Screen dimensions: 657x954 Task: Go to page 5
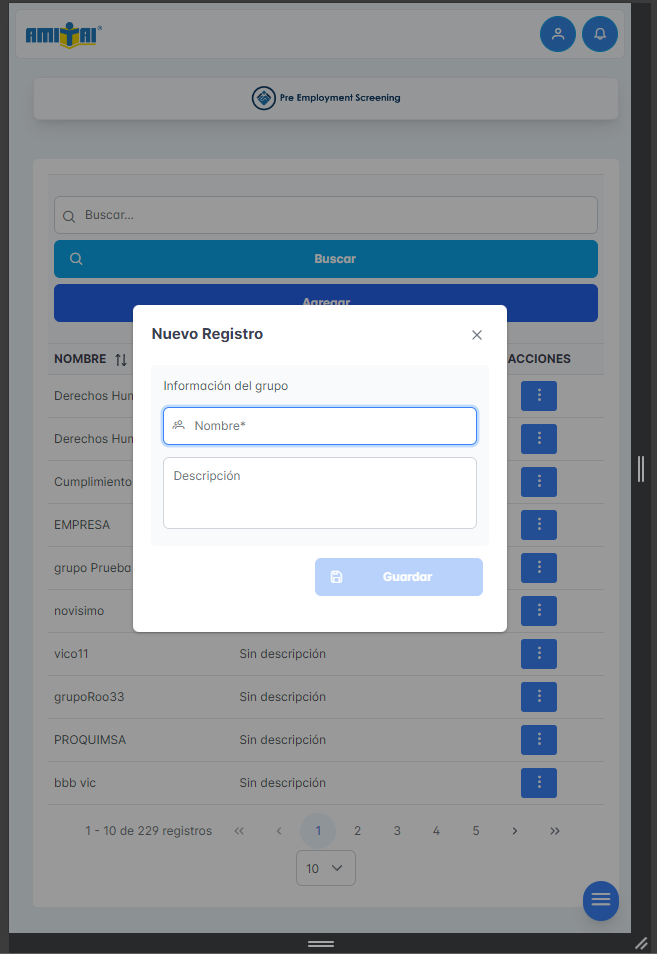coord(476,831)
